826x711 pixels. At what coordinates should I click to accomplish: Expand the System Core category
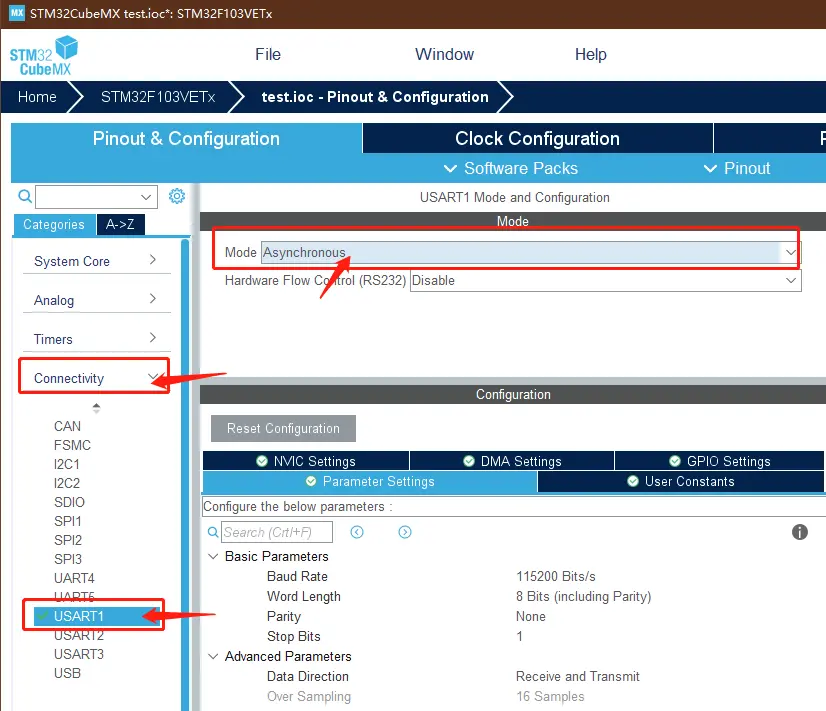[96, 261]
